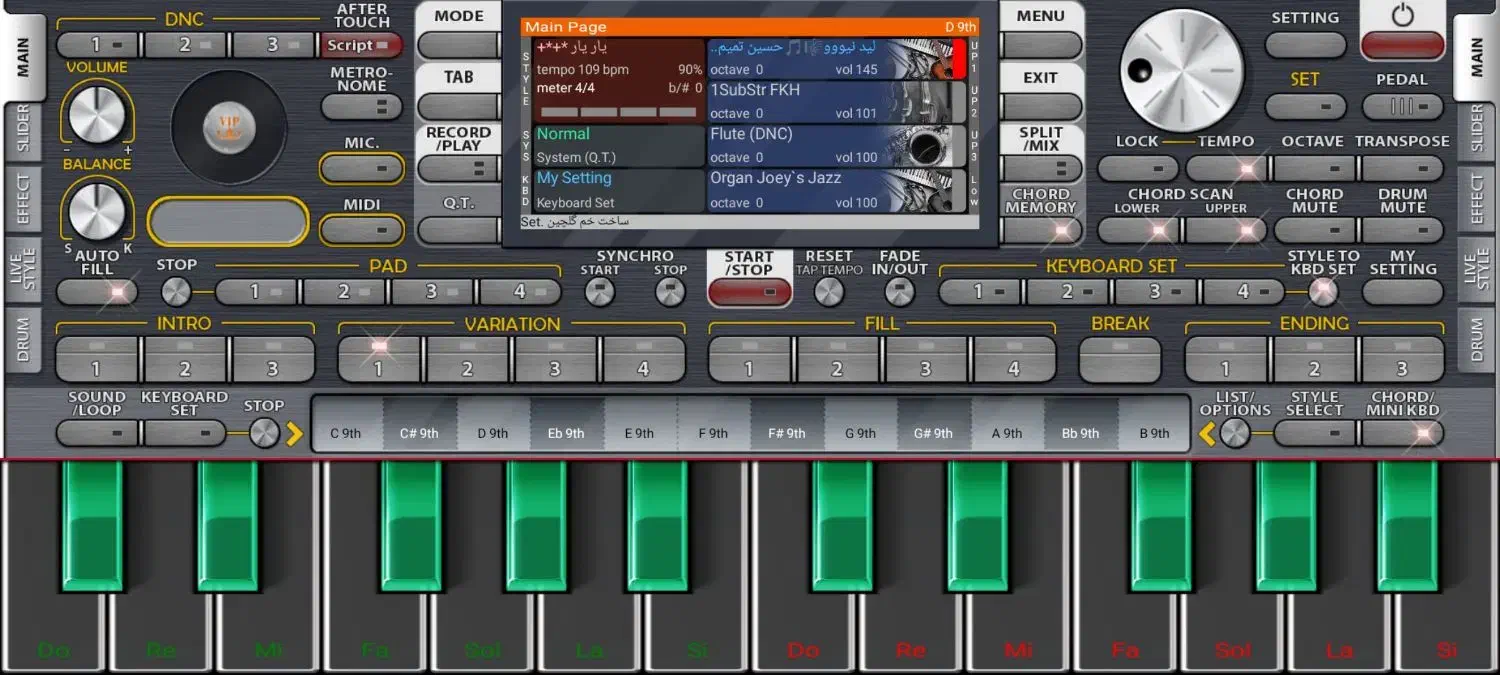Select Variation 2 button

tap(467, 358)
